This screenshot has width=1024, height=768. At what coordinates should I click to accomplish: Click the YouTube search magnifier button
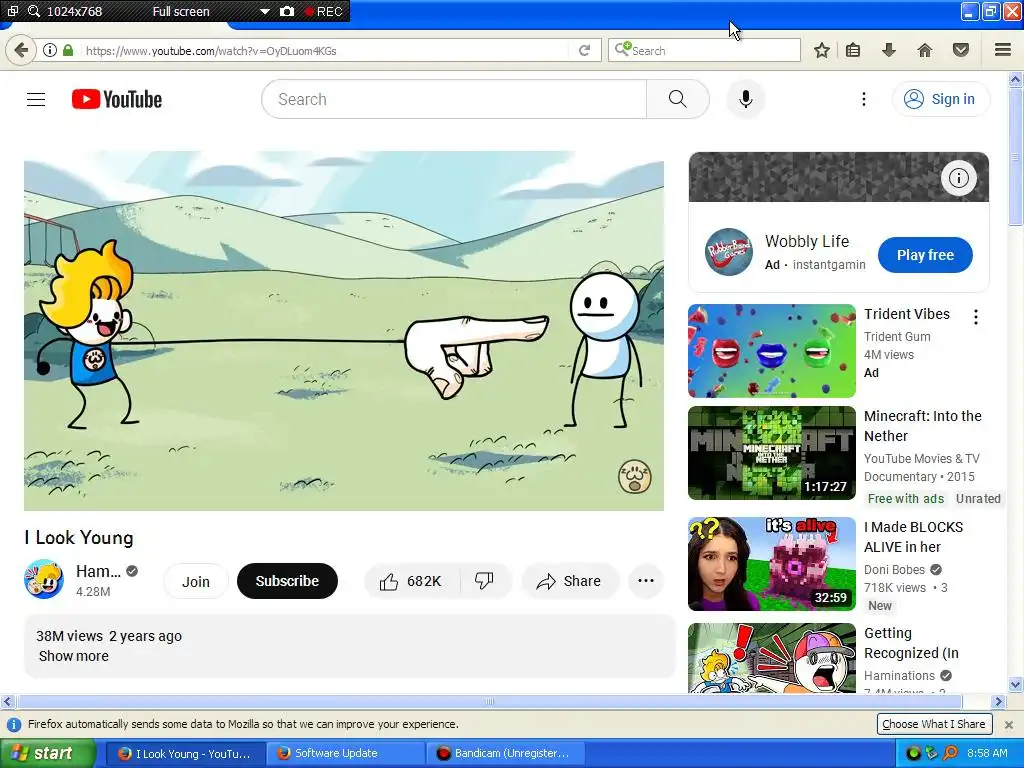[x=678, y=99]
